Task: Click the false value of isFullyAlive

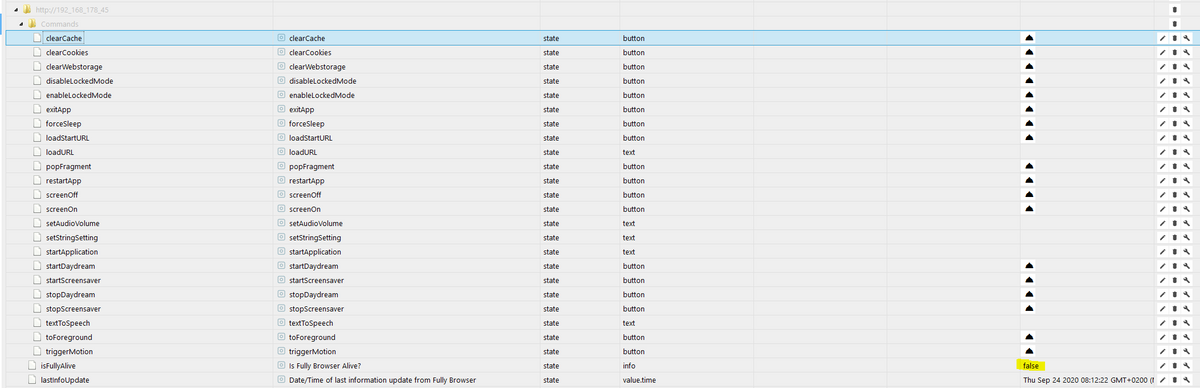Action: (1032, 366)
